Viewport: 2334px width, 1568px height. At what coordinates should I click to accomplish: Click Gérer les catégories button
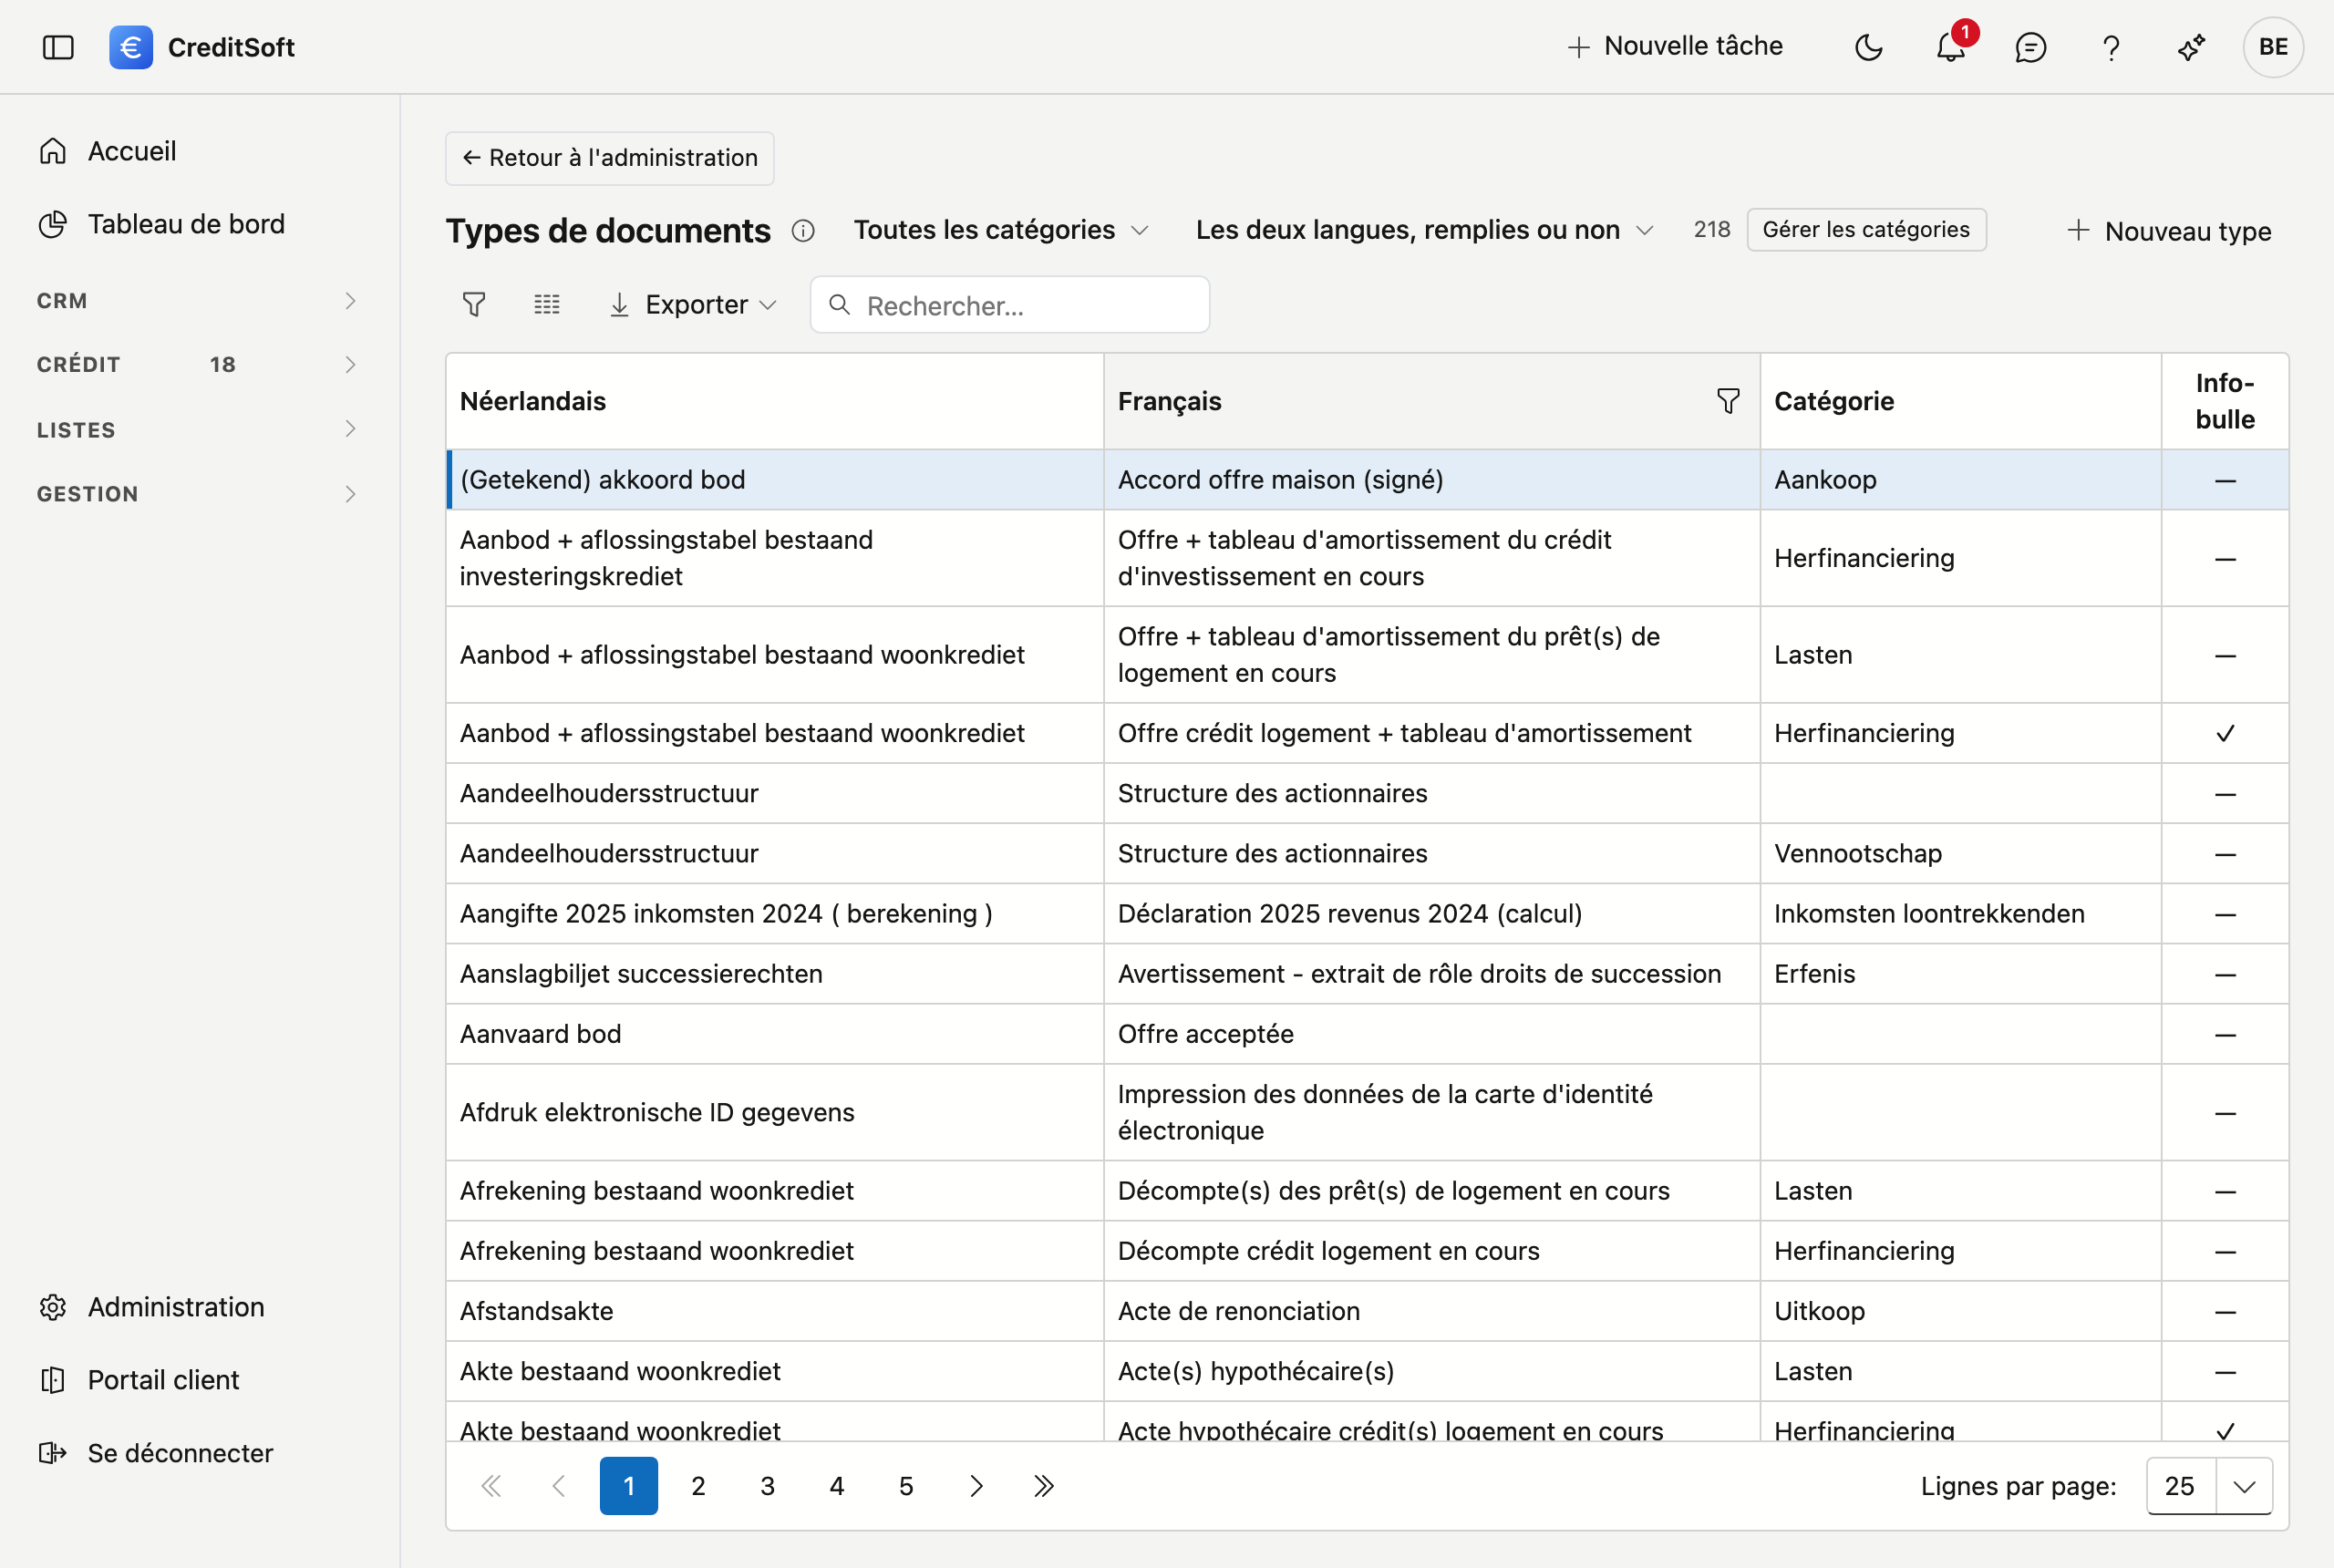tap(1866, 230)
